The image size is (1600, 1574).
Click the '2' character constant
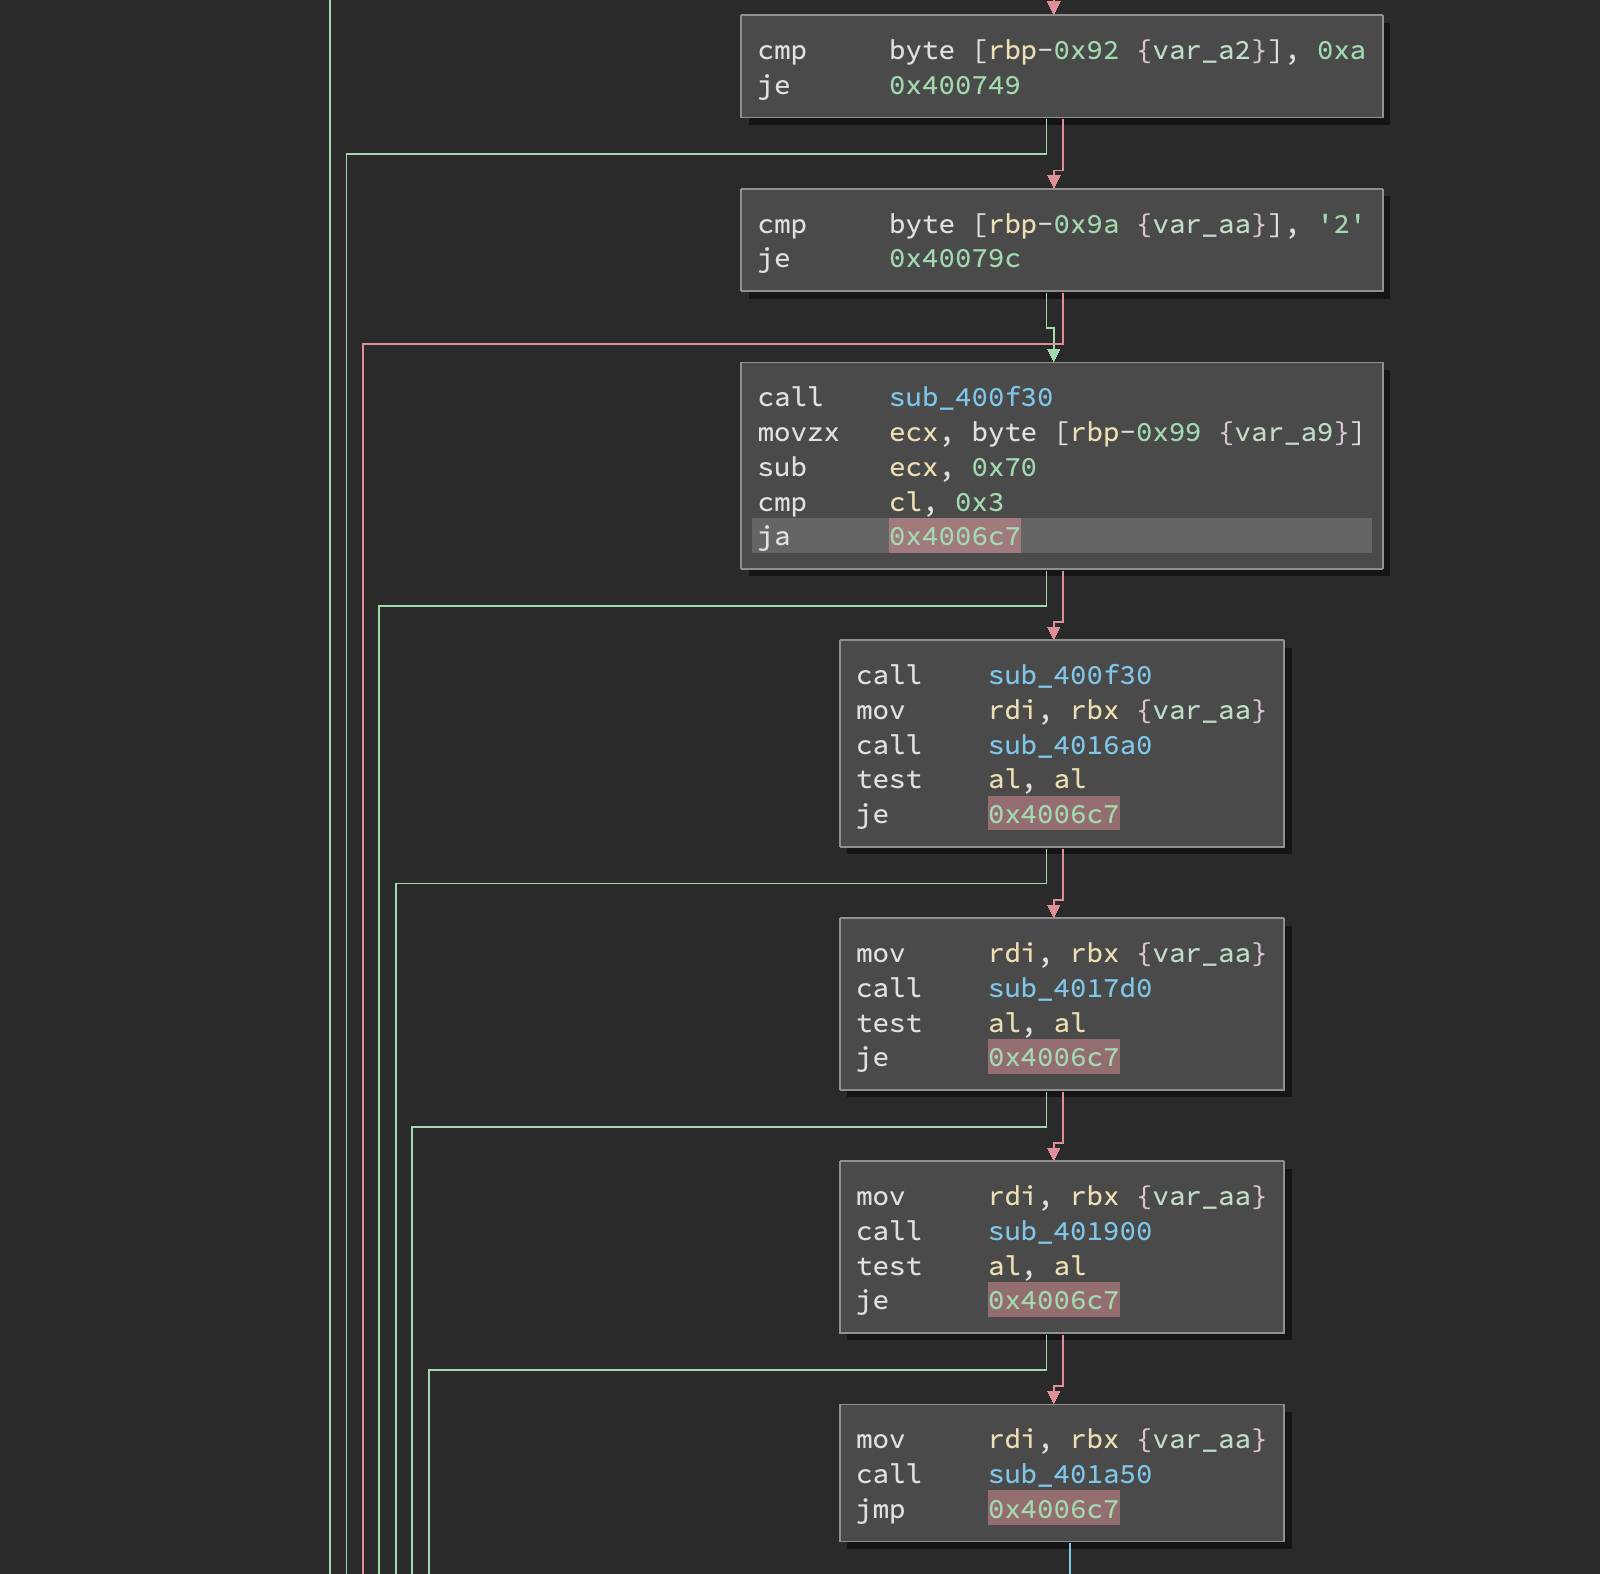click(1340, 224)
